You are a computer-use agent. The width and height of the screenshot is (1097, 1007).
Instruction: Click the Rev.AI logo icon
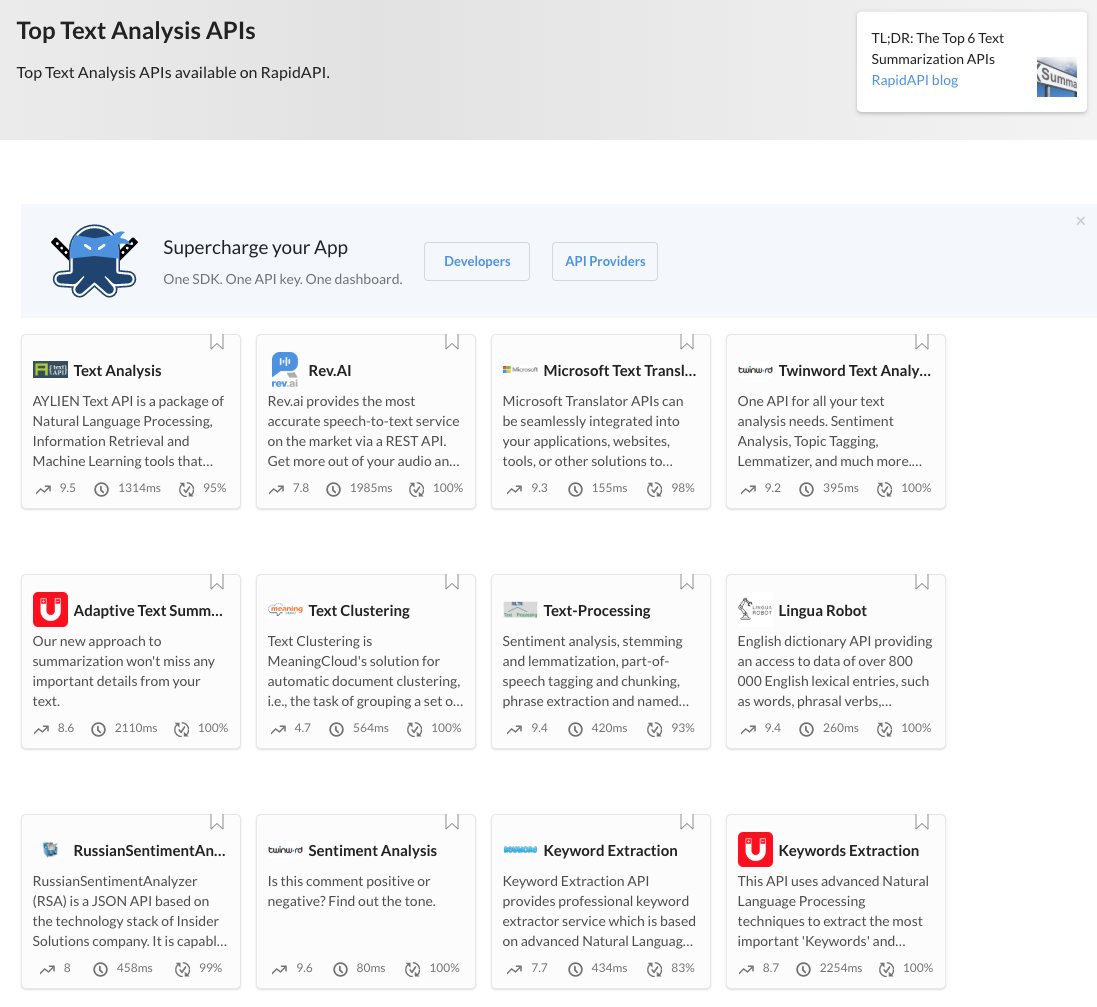pos(285,369)
